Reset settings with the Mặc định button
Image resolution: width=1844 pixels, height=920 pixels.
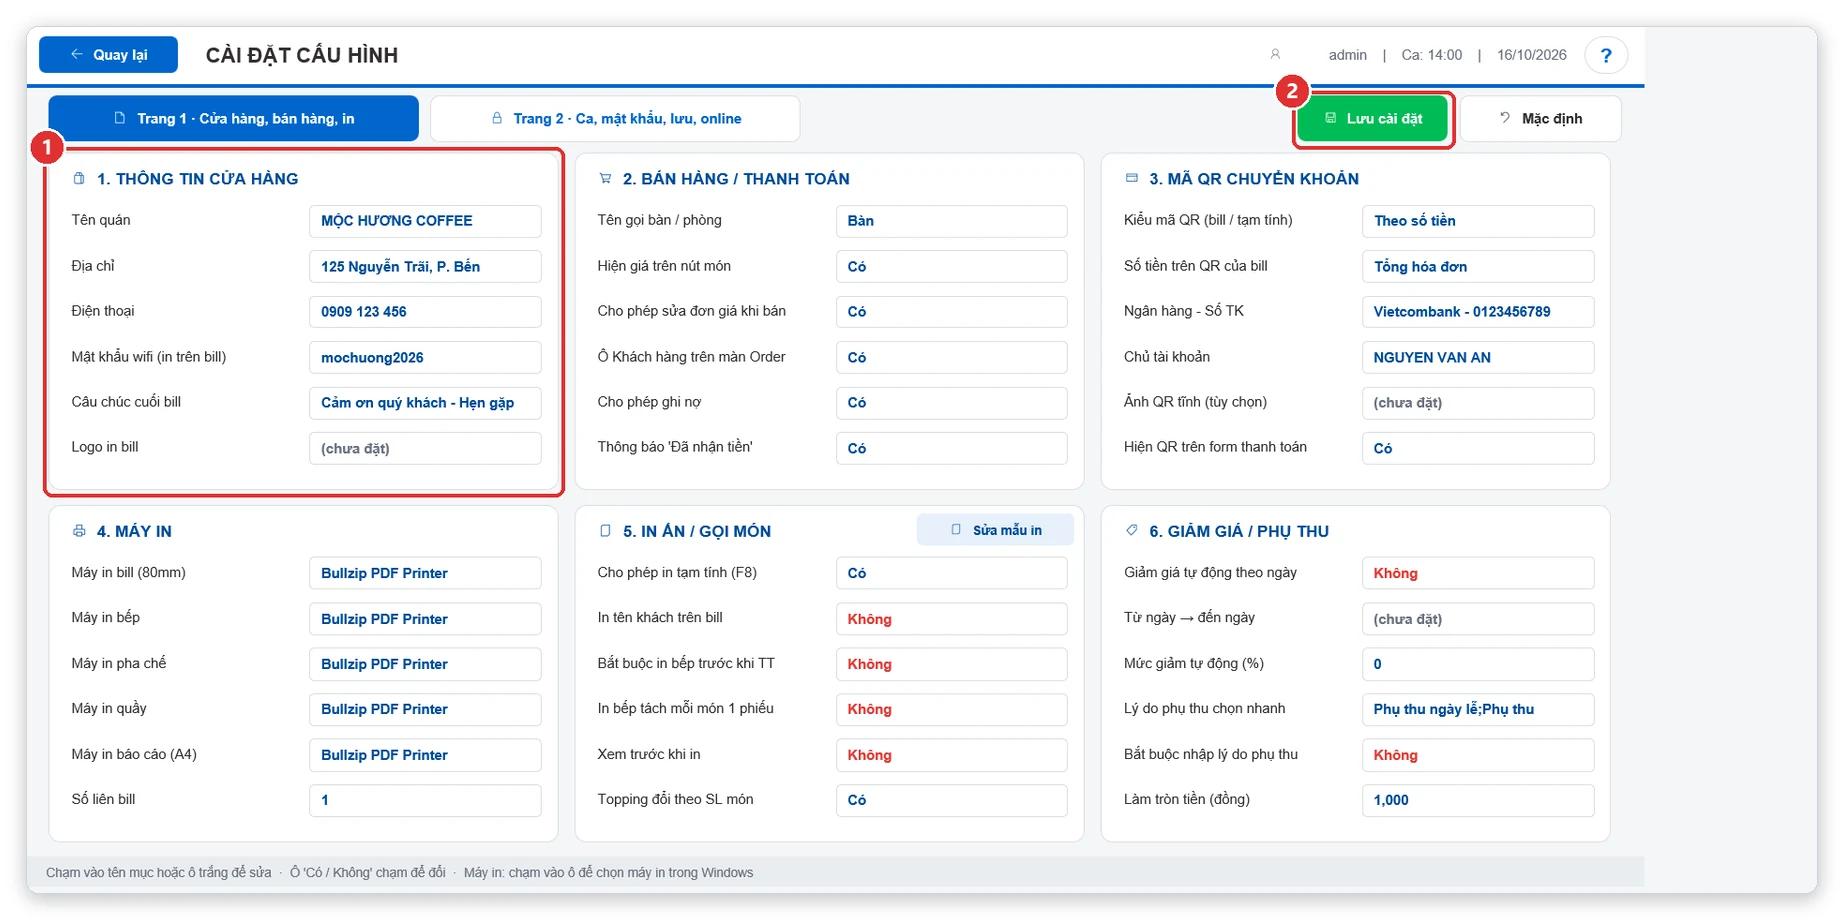coord(1540,119)
